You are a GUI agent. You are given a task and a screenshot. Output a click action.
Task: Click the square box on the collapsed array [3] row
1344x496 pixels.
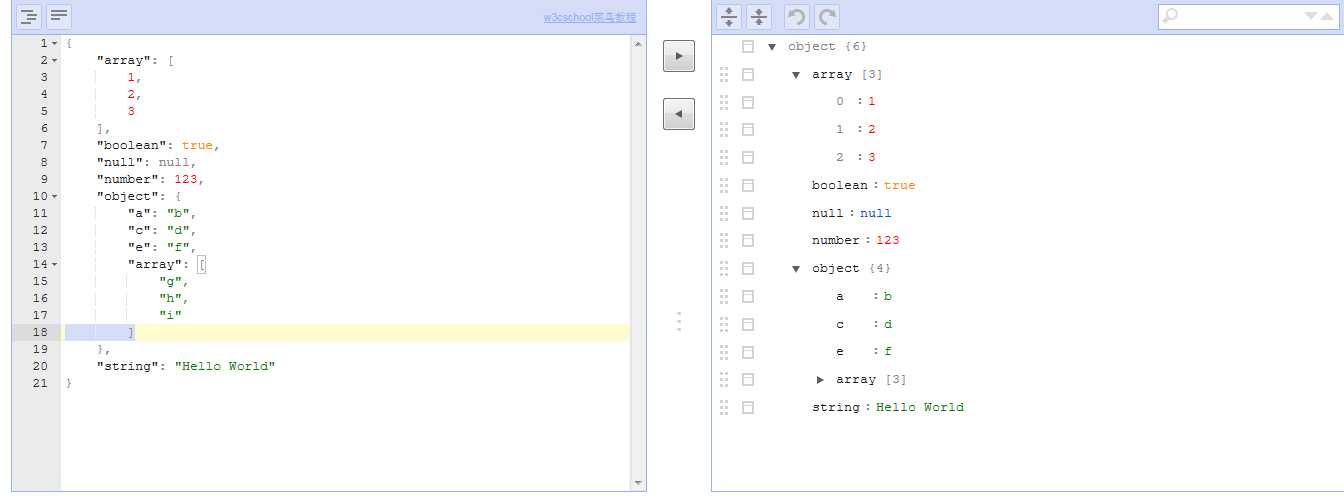pyautogui.click(x=747, y=379)
